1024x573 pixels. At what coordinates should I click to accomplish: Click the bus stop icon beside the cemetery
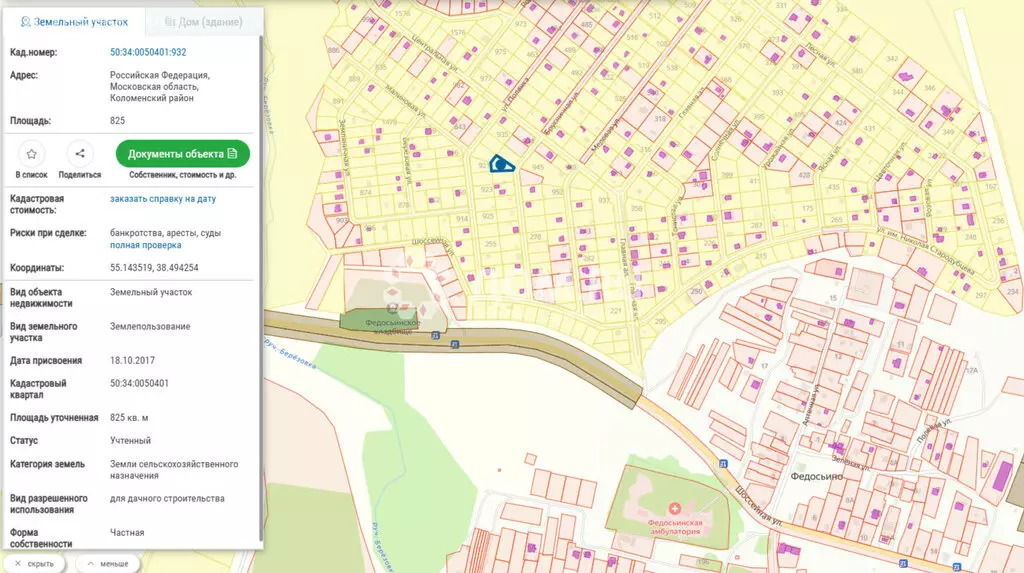(436, 335)
